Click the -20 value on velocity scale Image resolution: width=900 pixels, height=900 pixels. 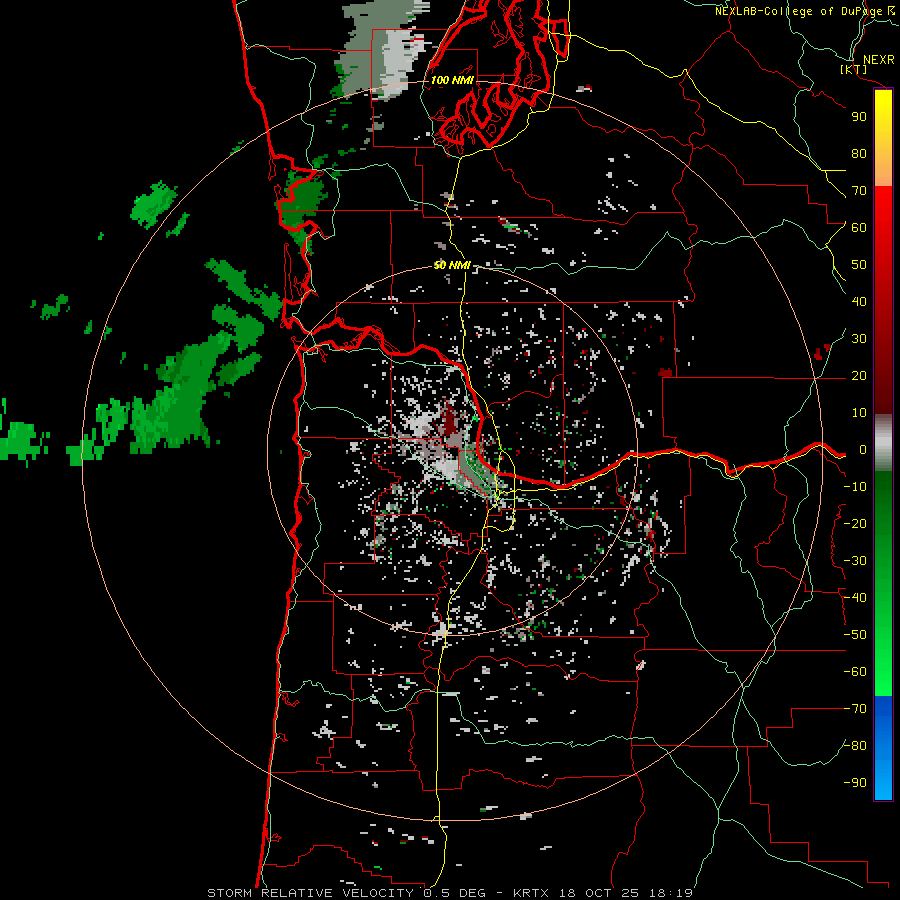click(x=855, y=523)
